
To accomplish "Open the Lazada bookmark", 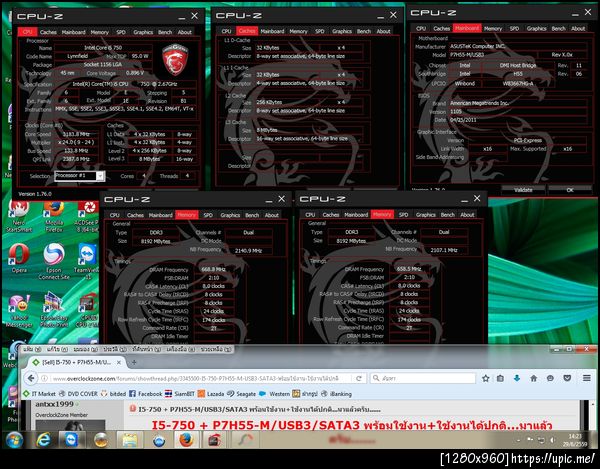I will click(211, 394).
